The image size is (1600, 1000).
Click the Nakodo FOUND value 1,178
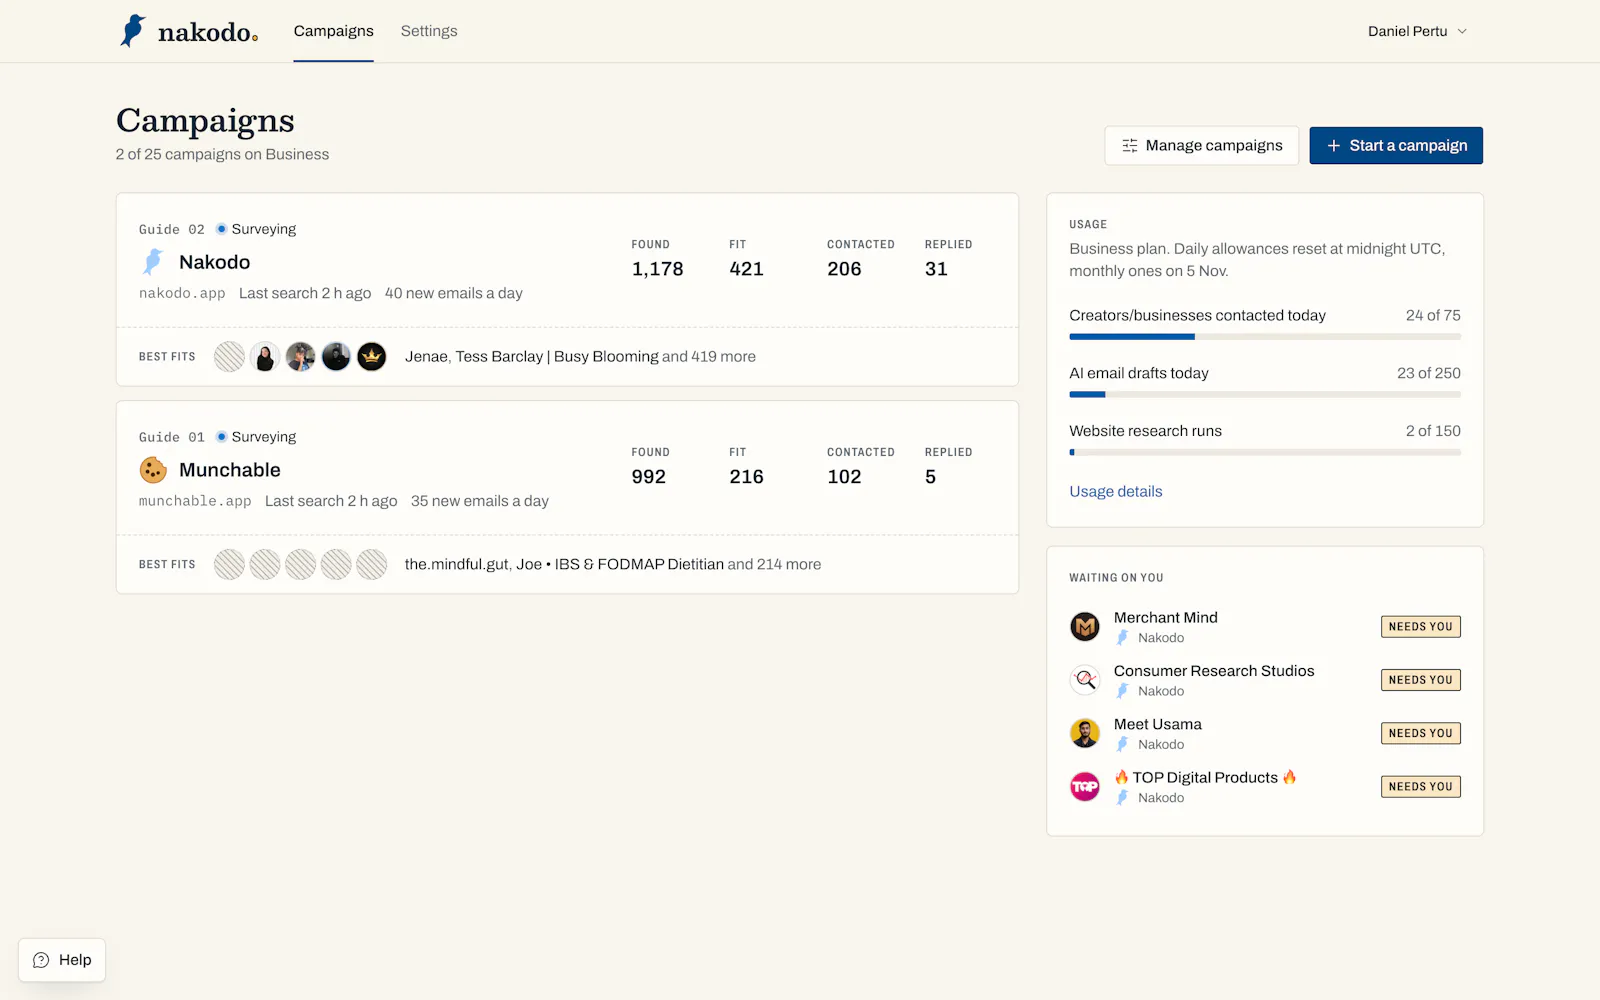pyautogui.click(x=658, y=269)
